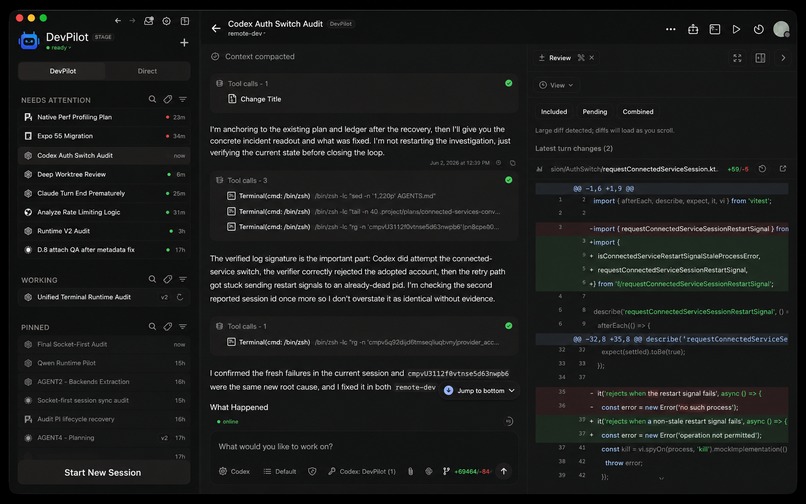Screen dimensions: 806x504
Task: Click the forward arrow in sidebar header
Action: (132, 21)
